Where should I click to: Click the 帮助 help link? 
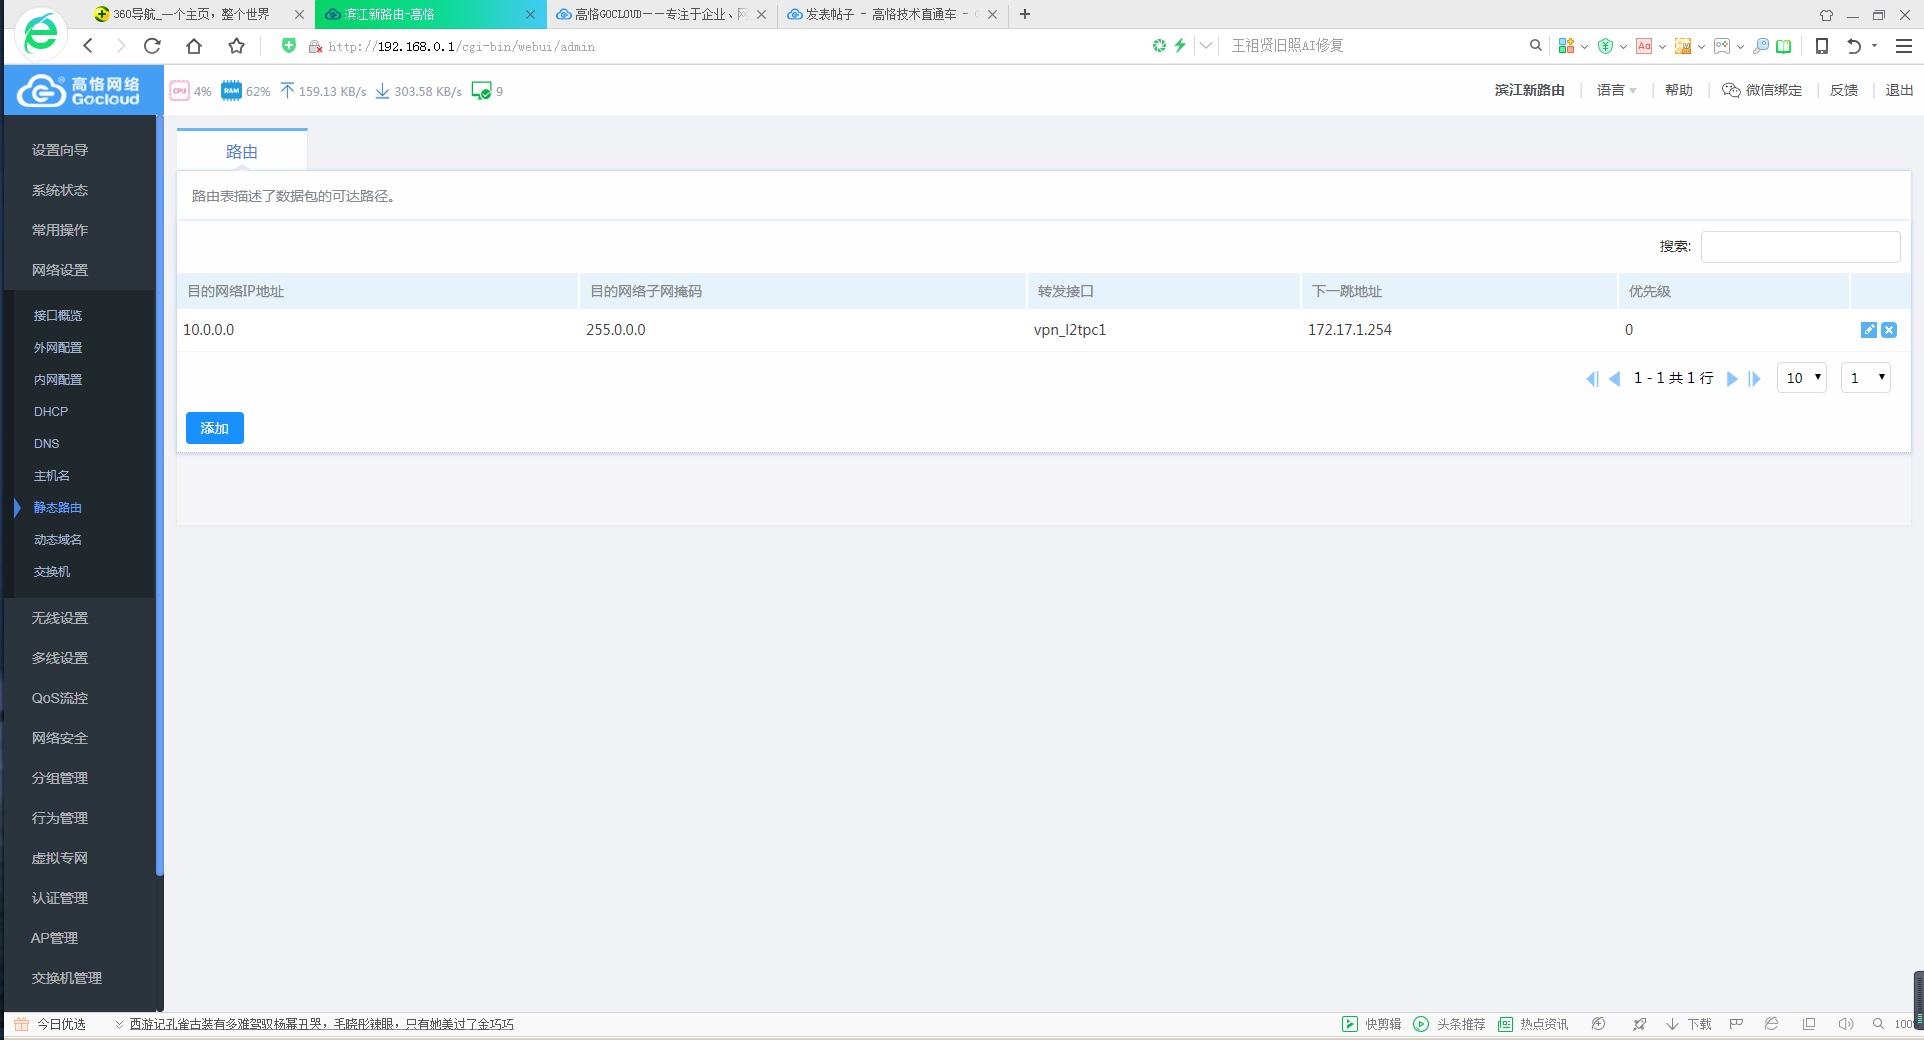(1679, 90)
